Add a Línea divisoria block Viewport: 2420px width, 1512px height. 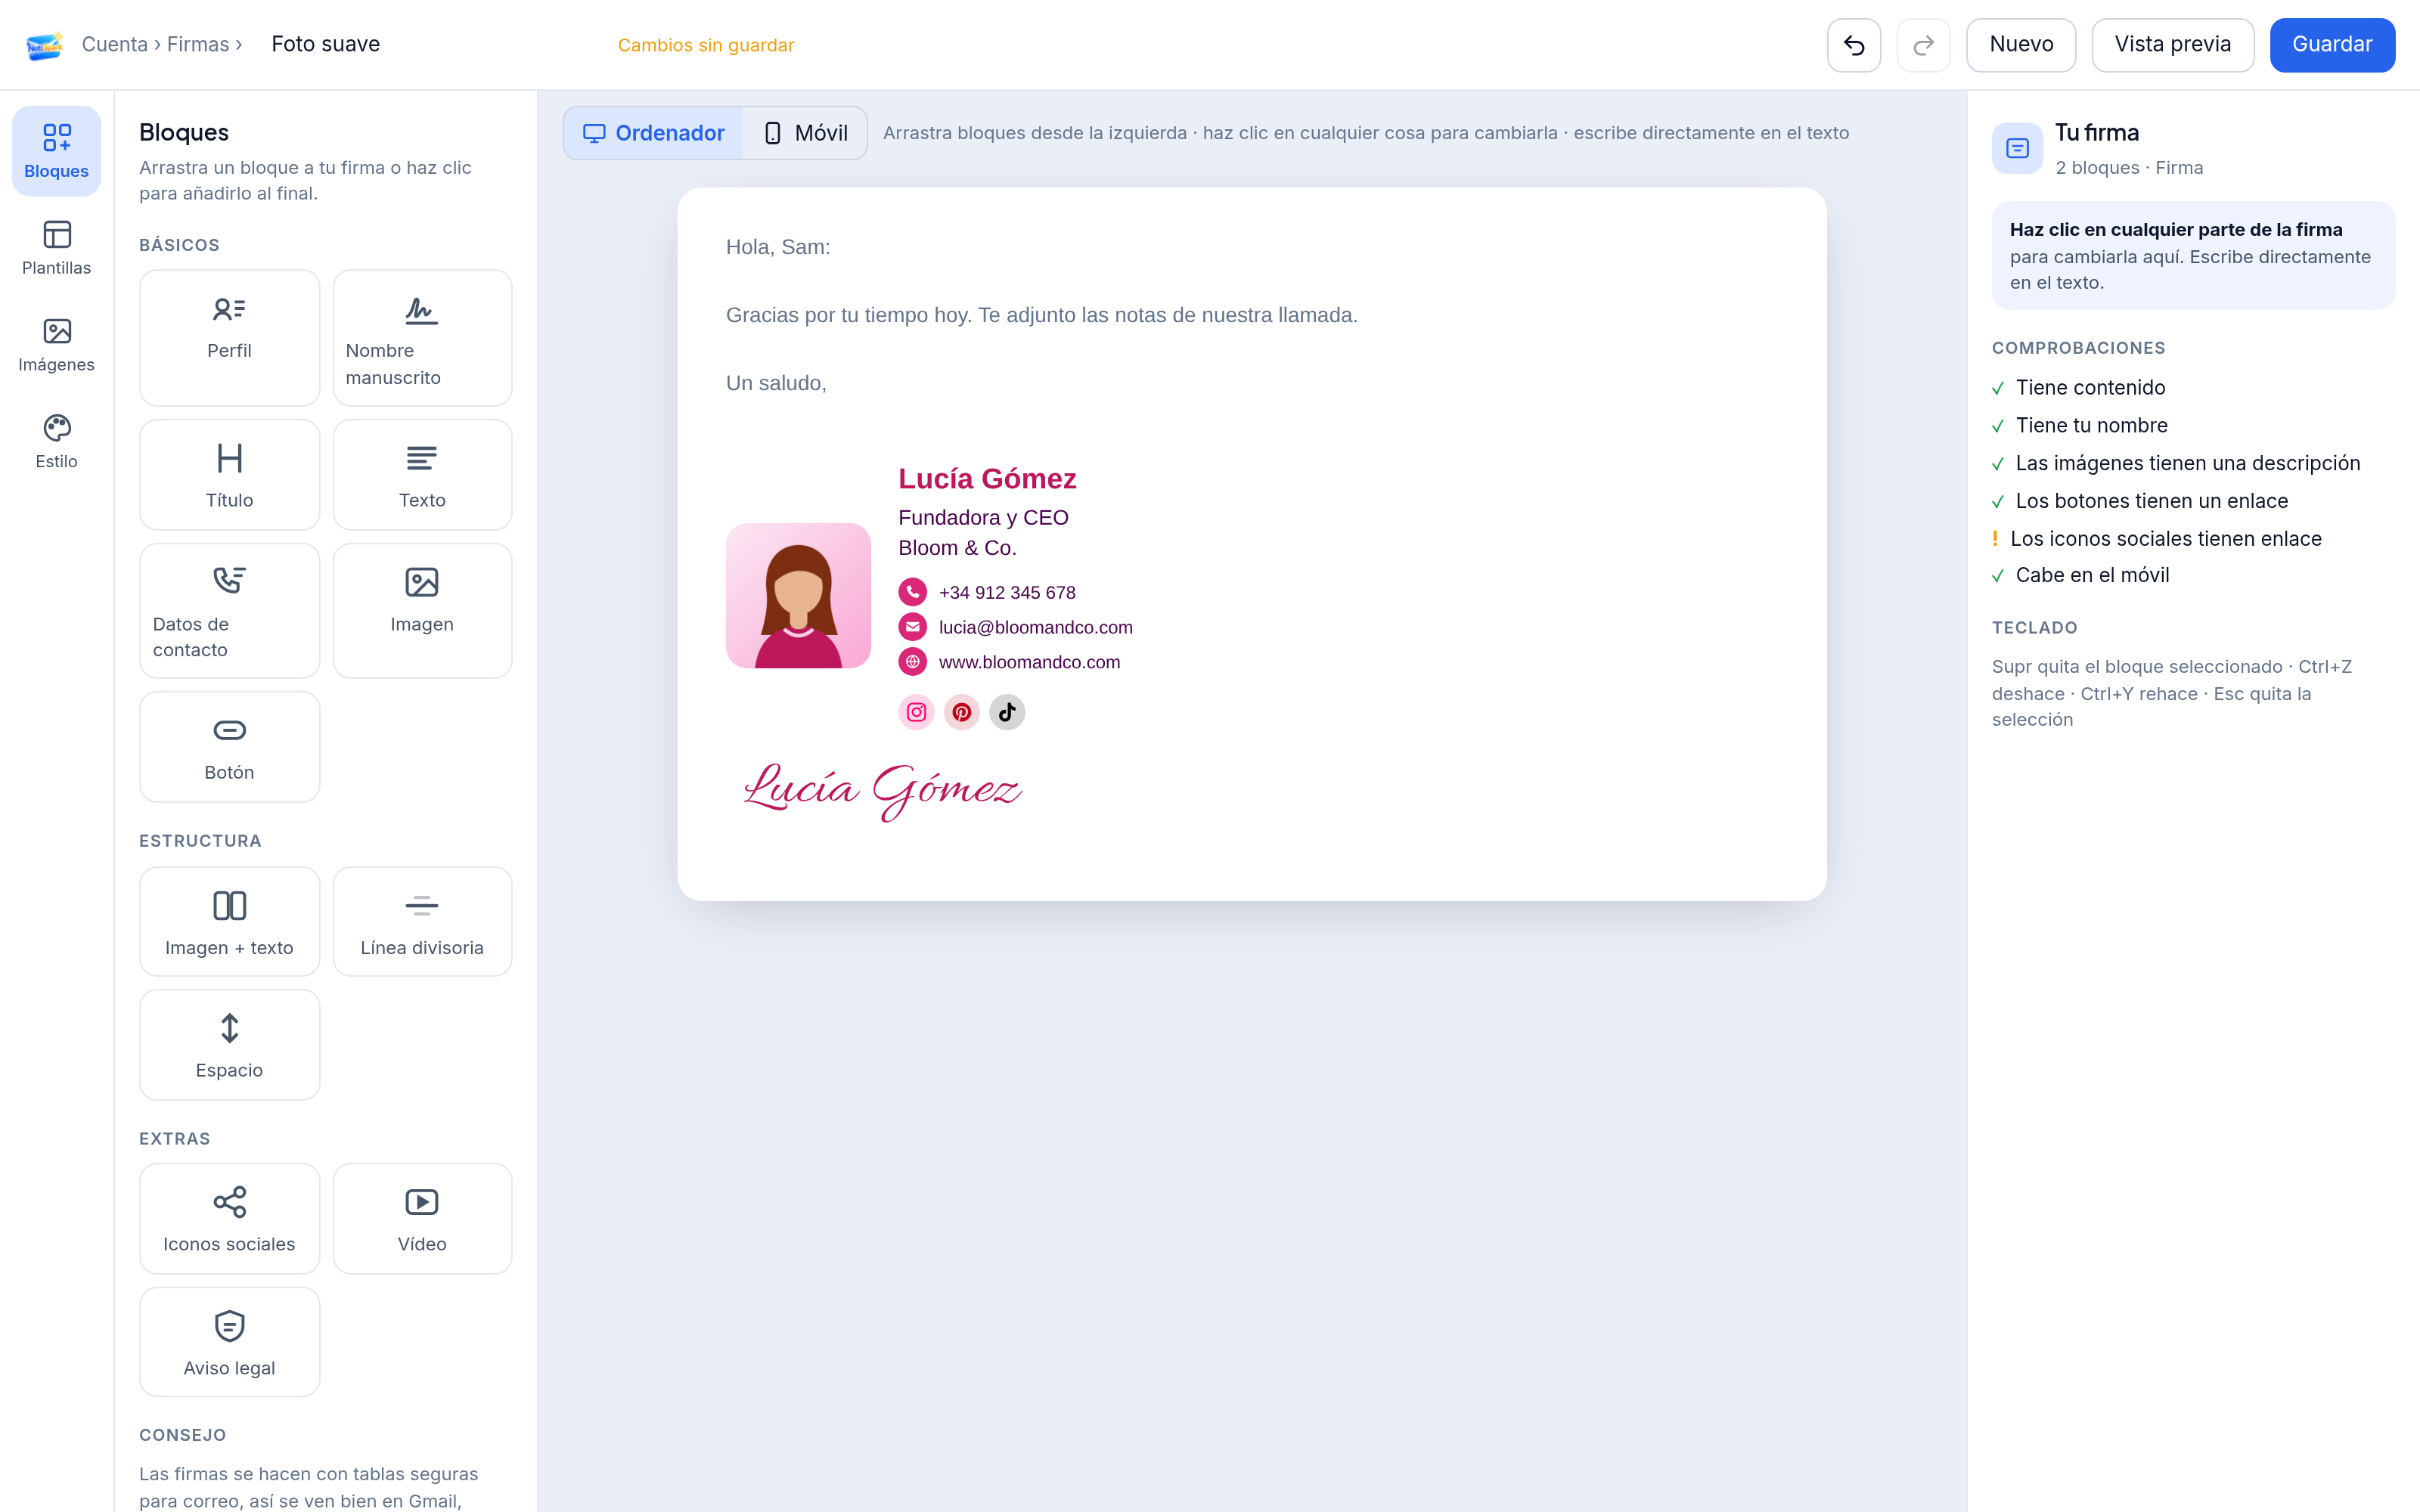[422, 921]
